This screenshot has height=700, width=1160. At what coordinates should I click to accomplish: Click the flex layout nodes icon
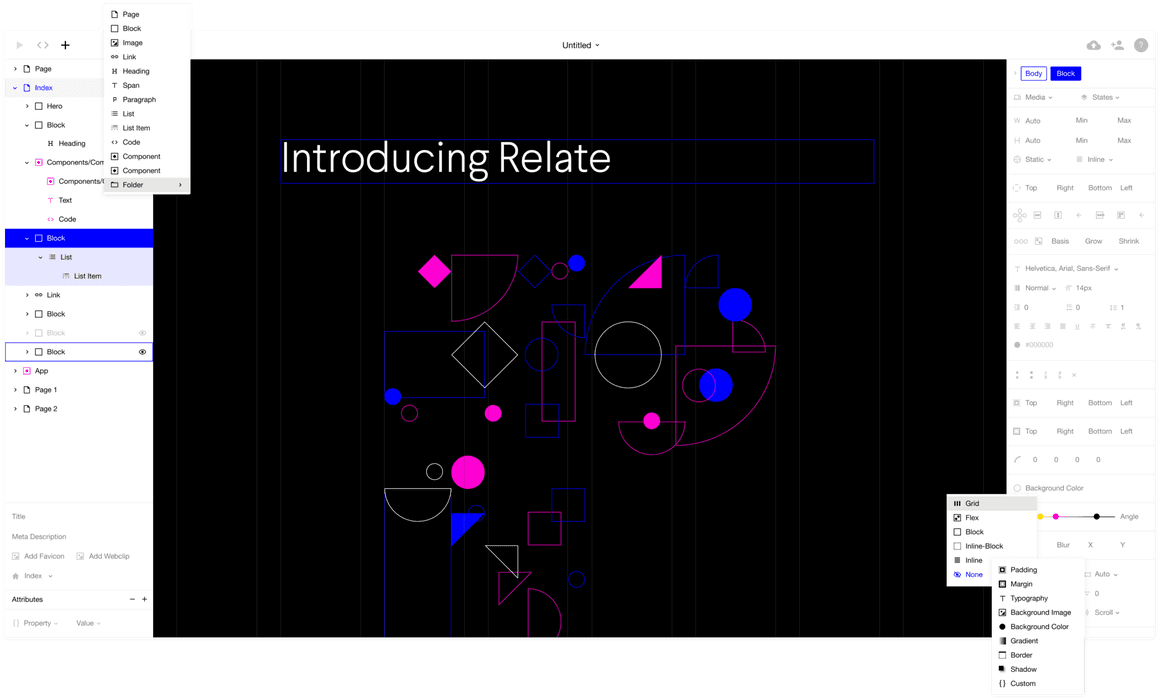tap(1019, 215)
